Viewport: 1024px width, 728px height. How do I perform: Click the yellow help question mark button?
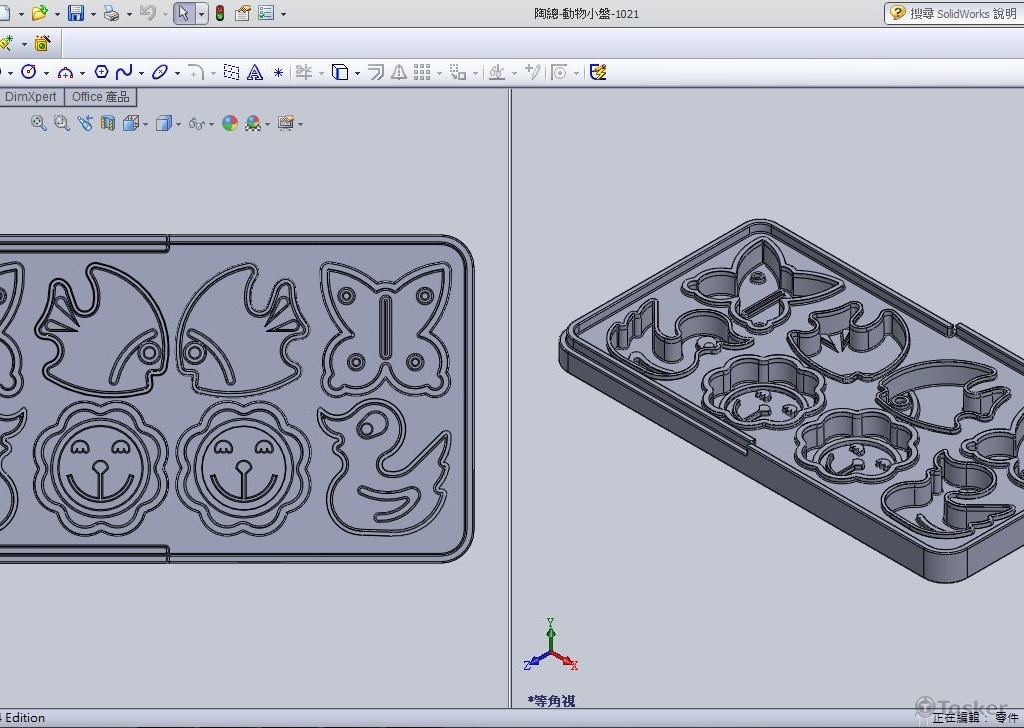coord(897,13)
